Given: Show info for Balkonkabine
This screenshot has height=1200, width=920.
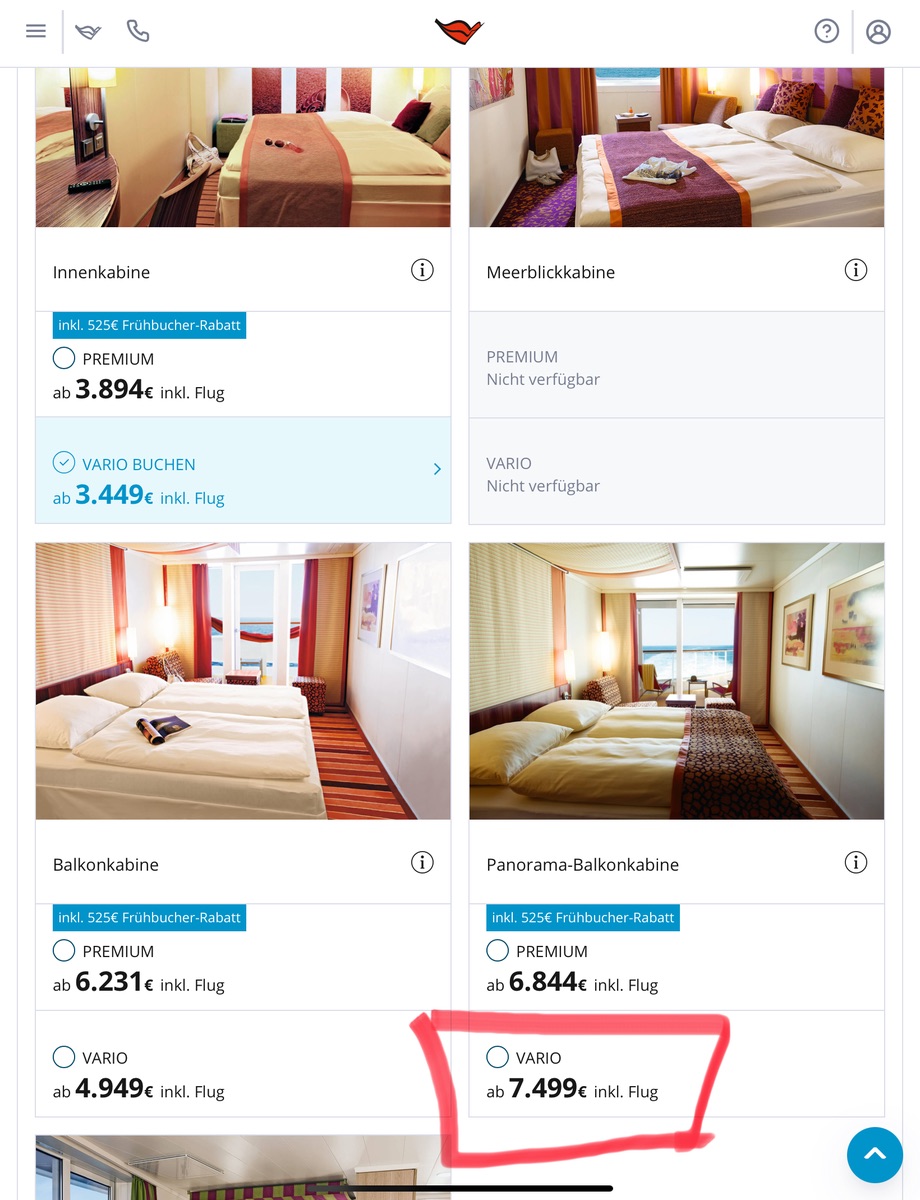Looking at the screenshot, I should [422, 862].
